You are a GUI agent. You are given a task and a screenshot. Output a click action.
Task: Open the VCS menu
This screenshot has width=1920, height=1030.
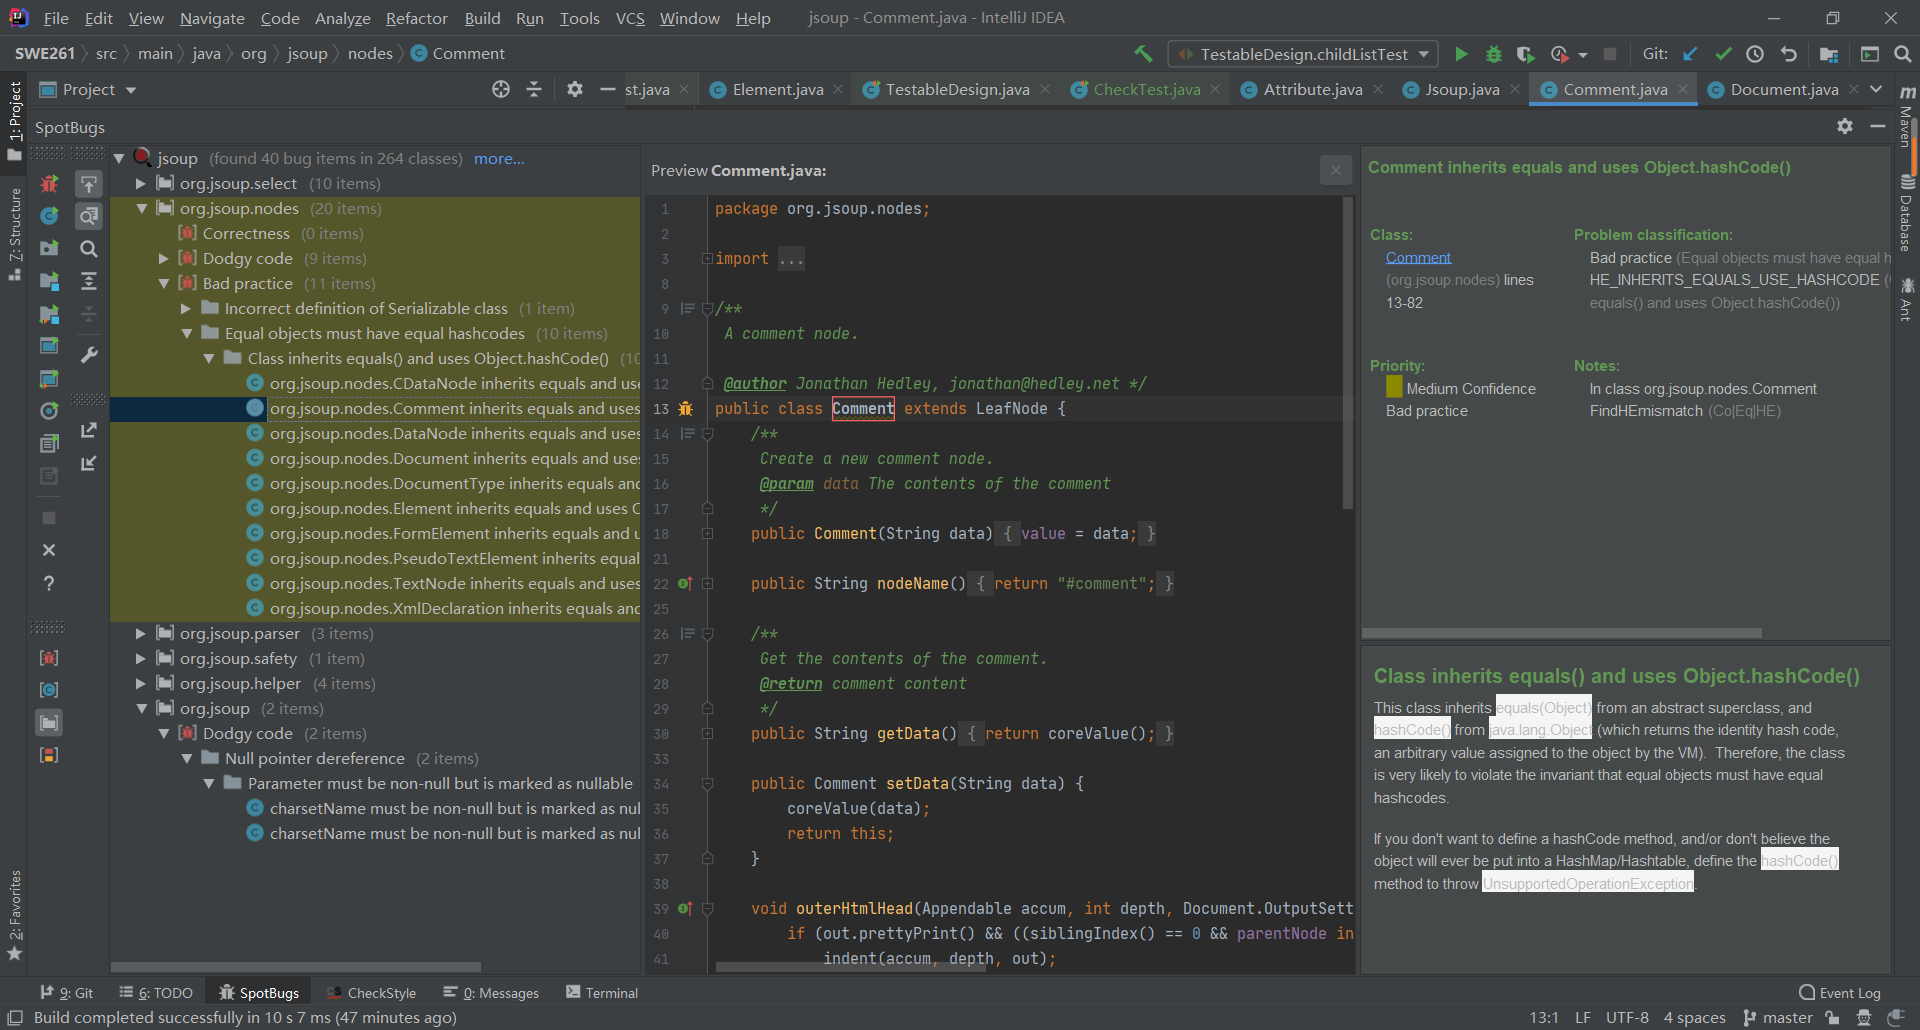click(630, 18)
